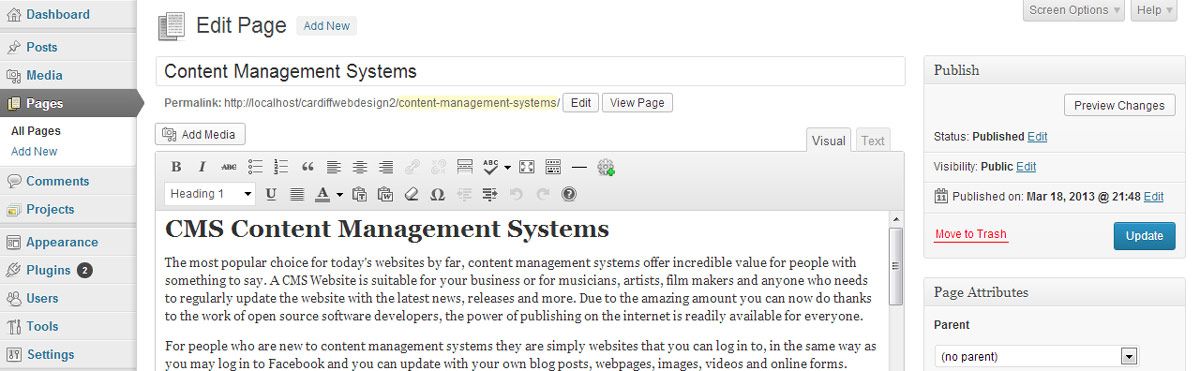Viewport: 1200px width, 371px height.
Task: Switch to the Text editor tab
Action: (x=873, y=141)
